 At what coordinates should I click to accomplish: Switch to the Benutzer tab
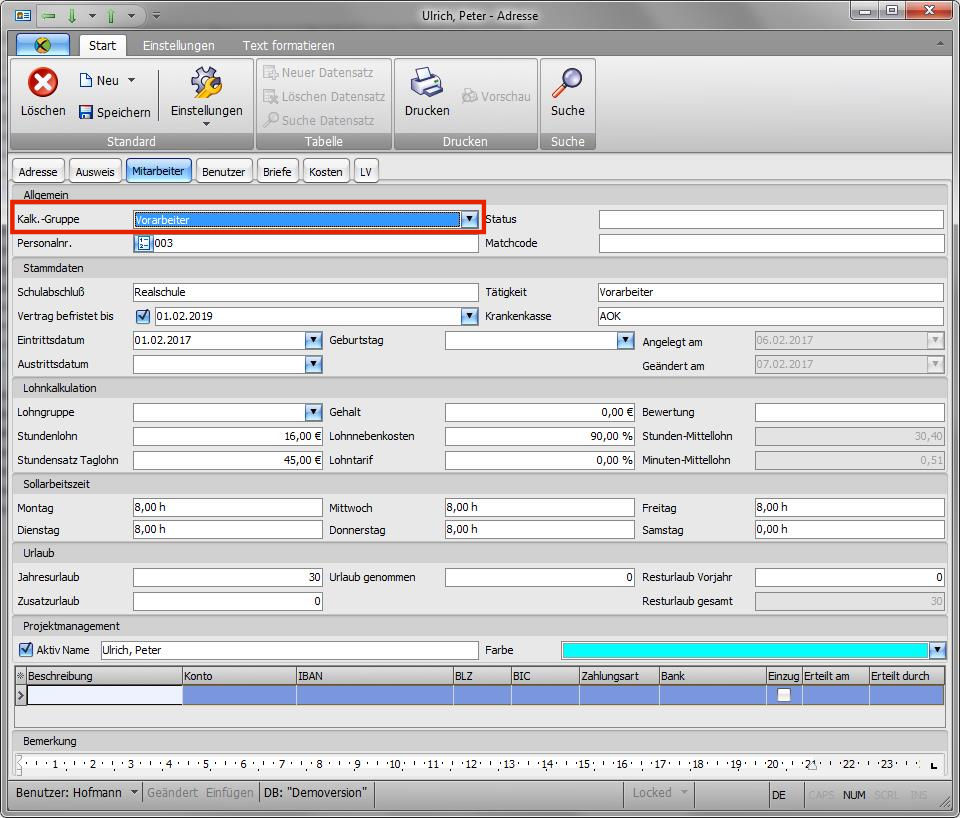click(223, 171)
